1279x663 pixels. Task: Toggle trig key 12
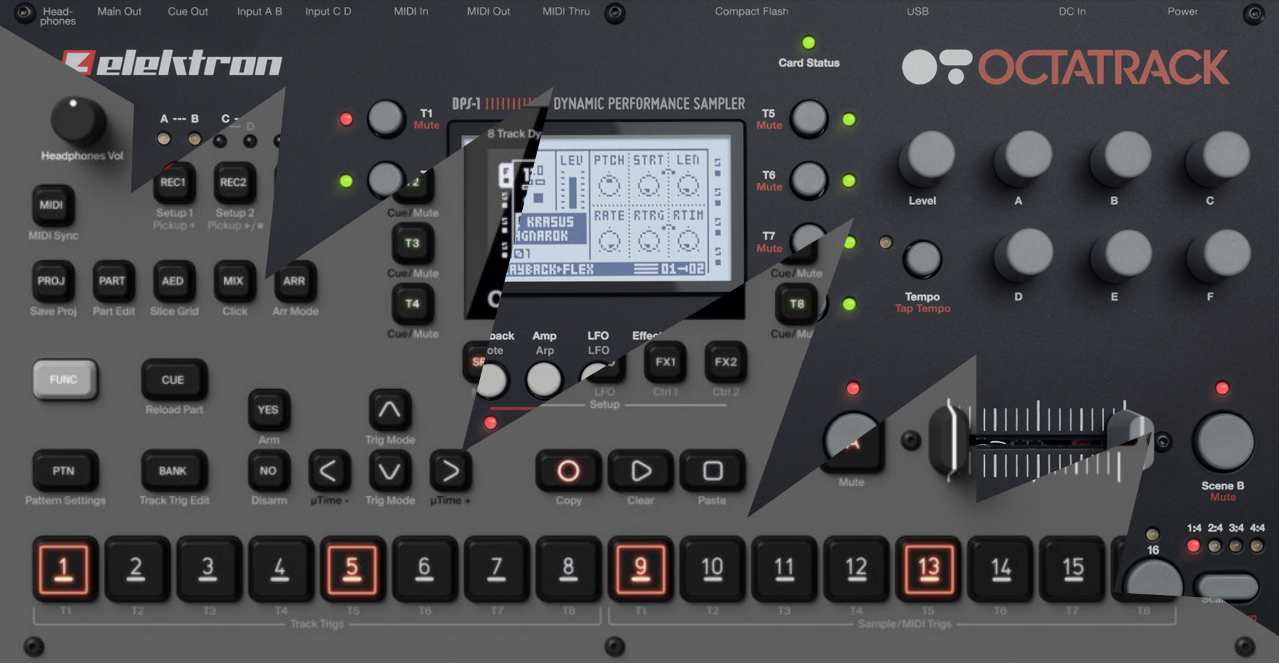pos(856,569)
